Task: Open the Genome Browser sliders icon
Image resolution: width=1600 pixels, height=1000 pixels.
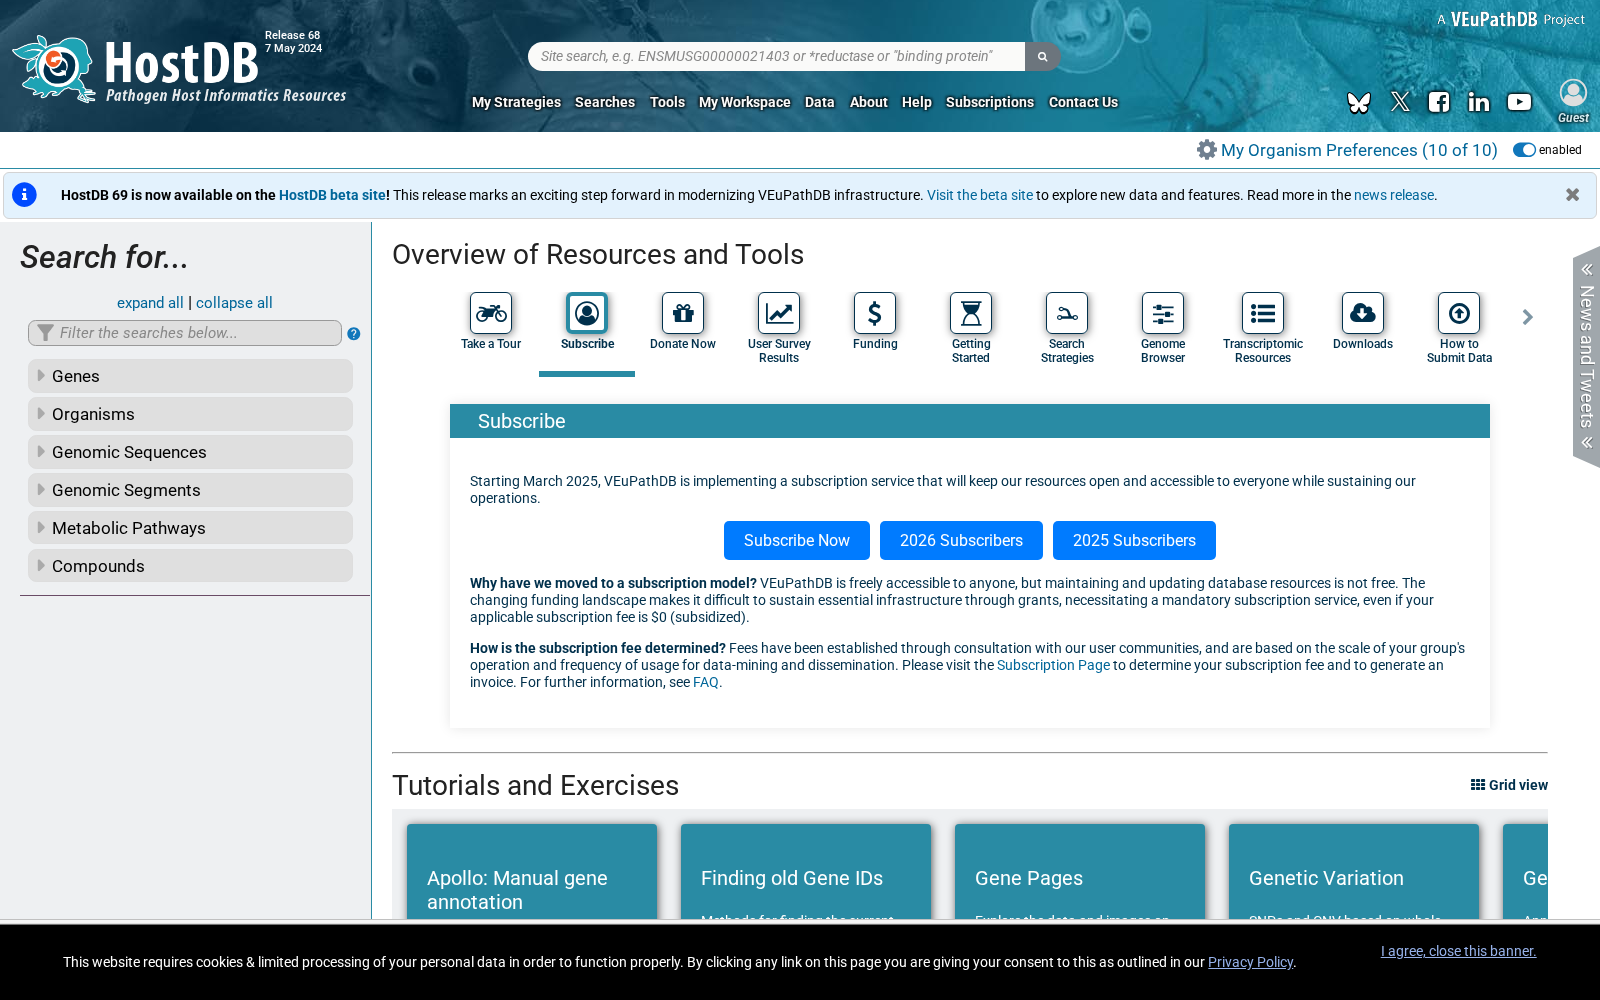Action: point(1163,313)
